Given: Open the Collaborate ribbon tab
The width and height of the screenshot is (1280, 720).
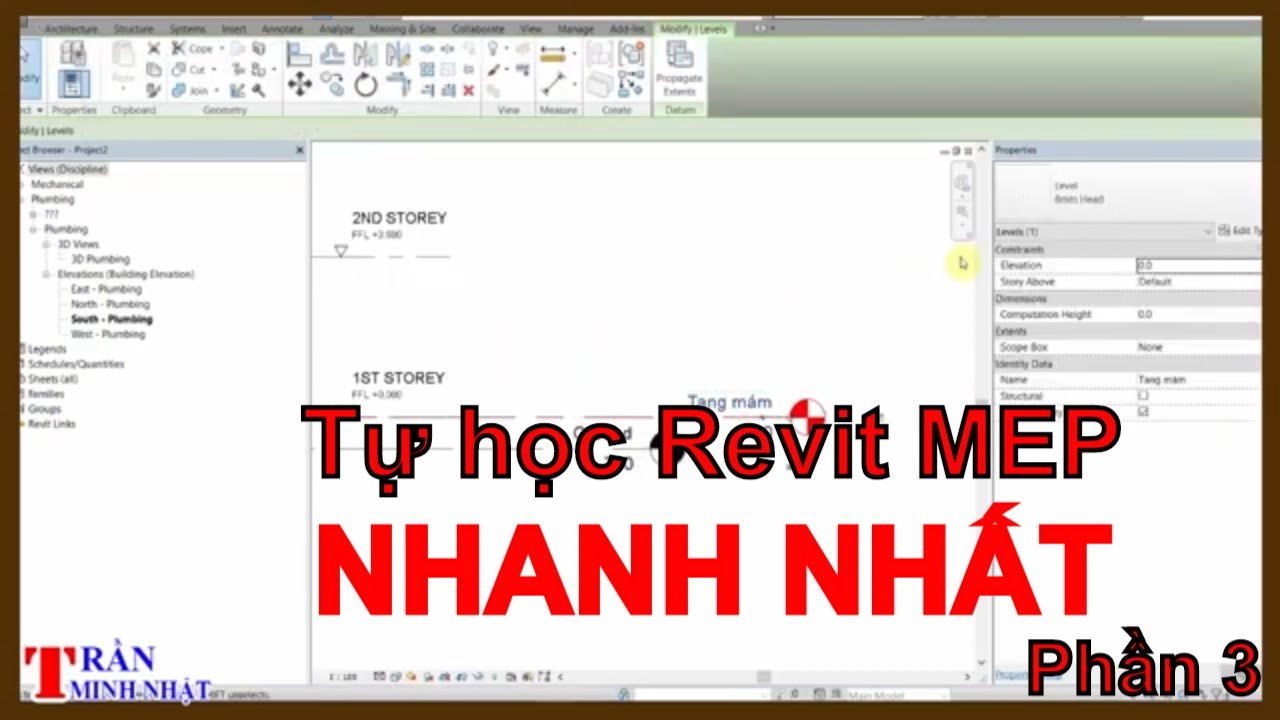Looking at the screenshot, I should click(x=478, y=29).
